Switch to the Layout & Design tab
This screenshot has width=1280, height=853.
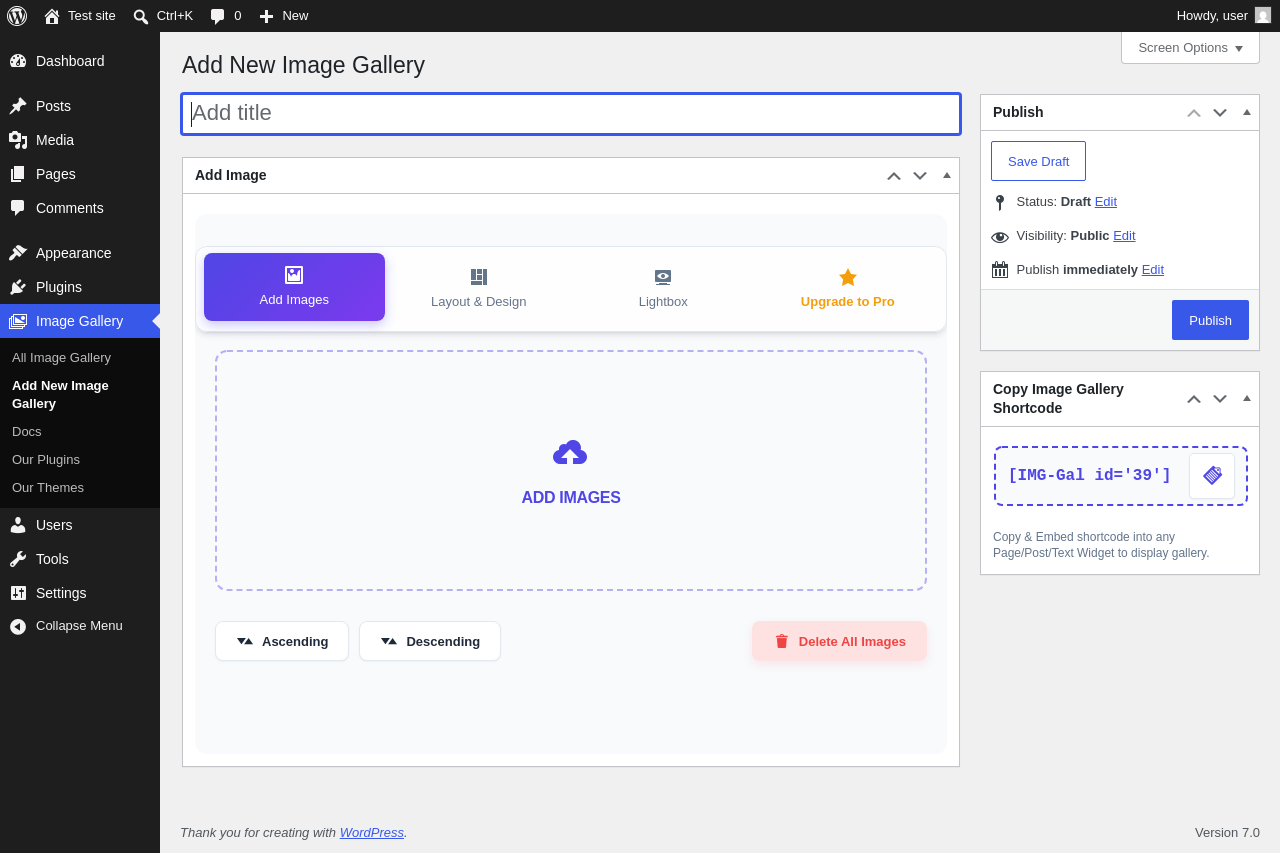coord(479,288)
